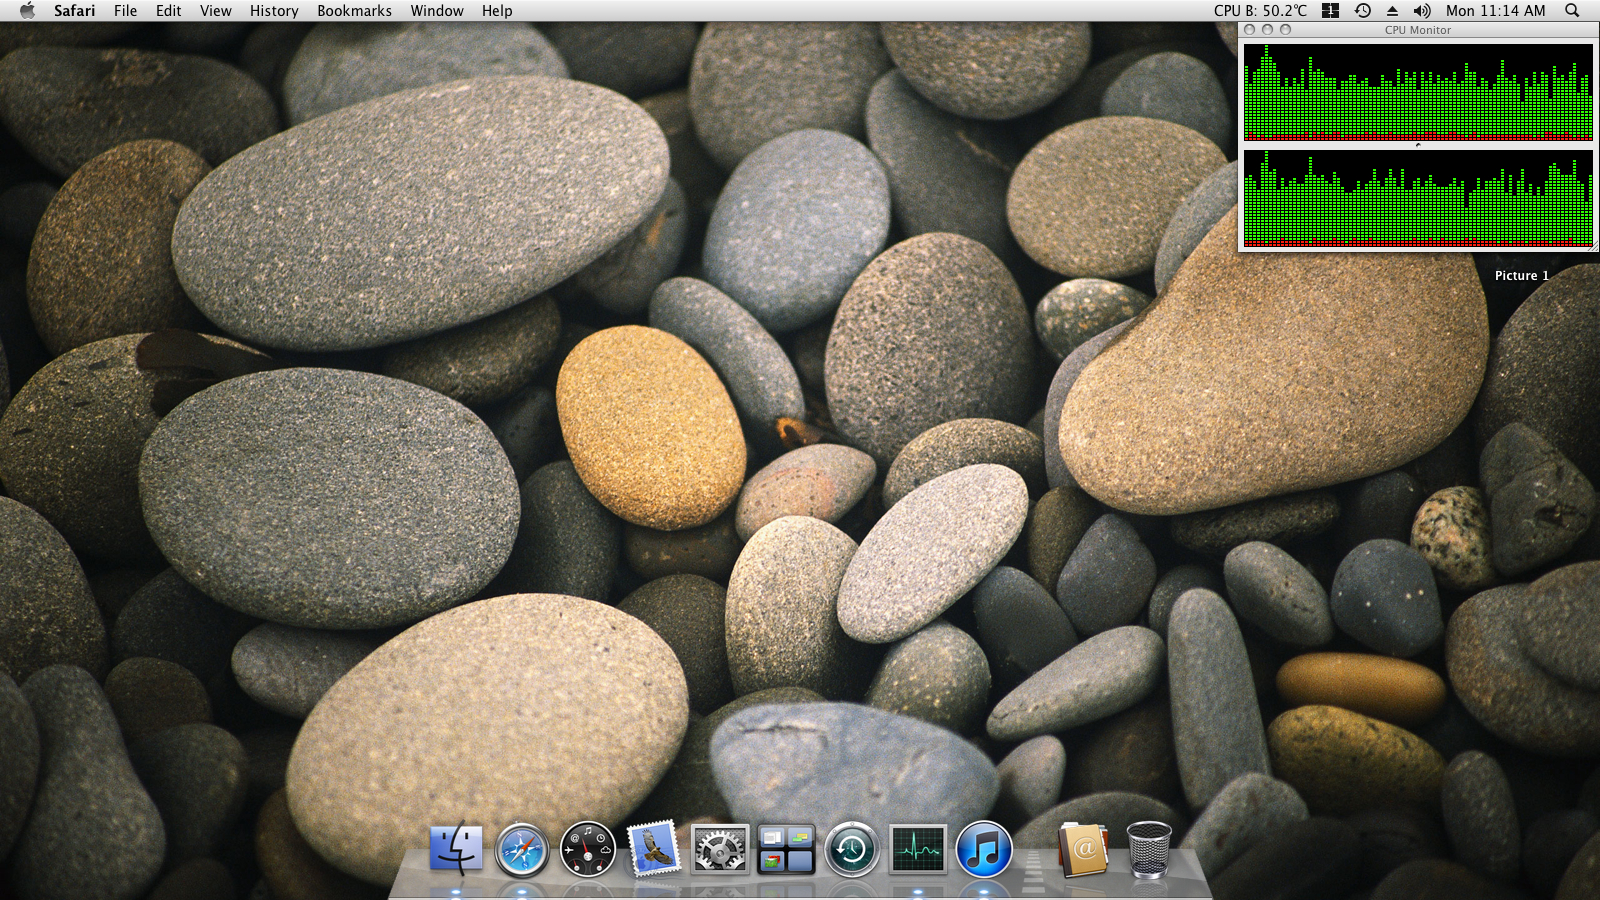
Task: Launch iTunes from the dock
Action: click(984, 850)
